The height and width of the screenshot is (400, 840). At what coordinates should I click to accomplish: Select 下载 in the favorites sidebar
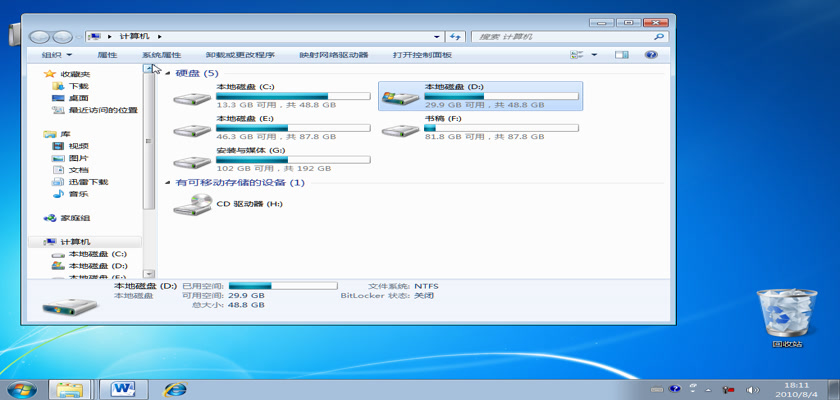[x=78, y=86]
